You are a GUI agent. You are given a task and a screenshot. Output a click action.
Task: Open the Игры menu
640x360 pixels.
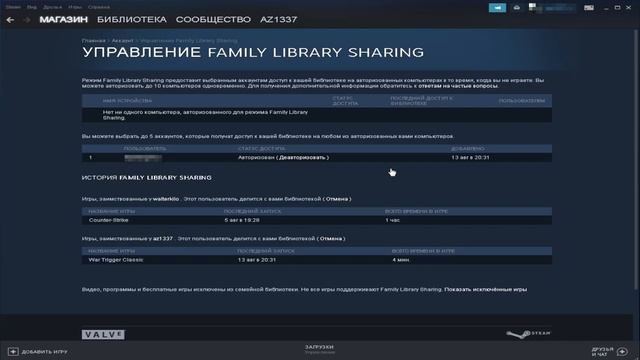tap(75, 7)
